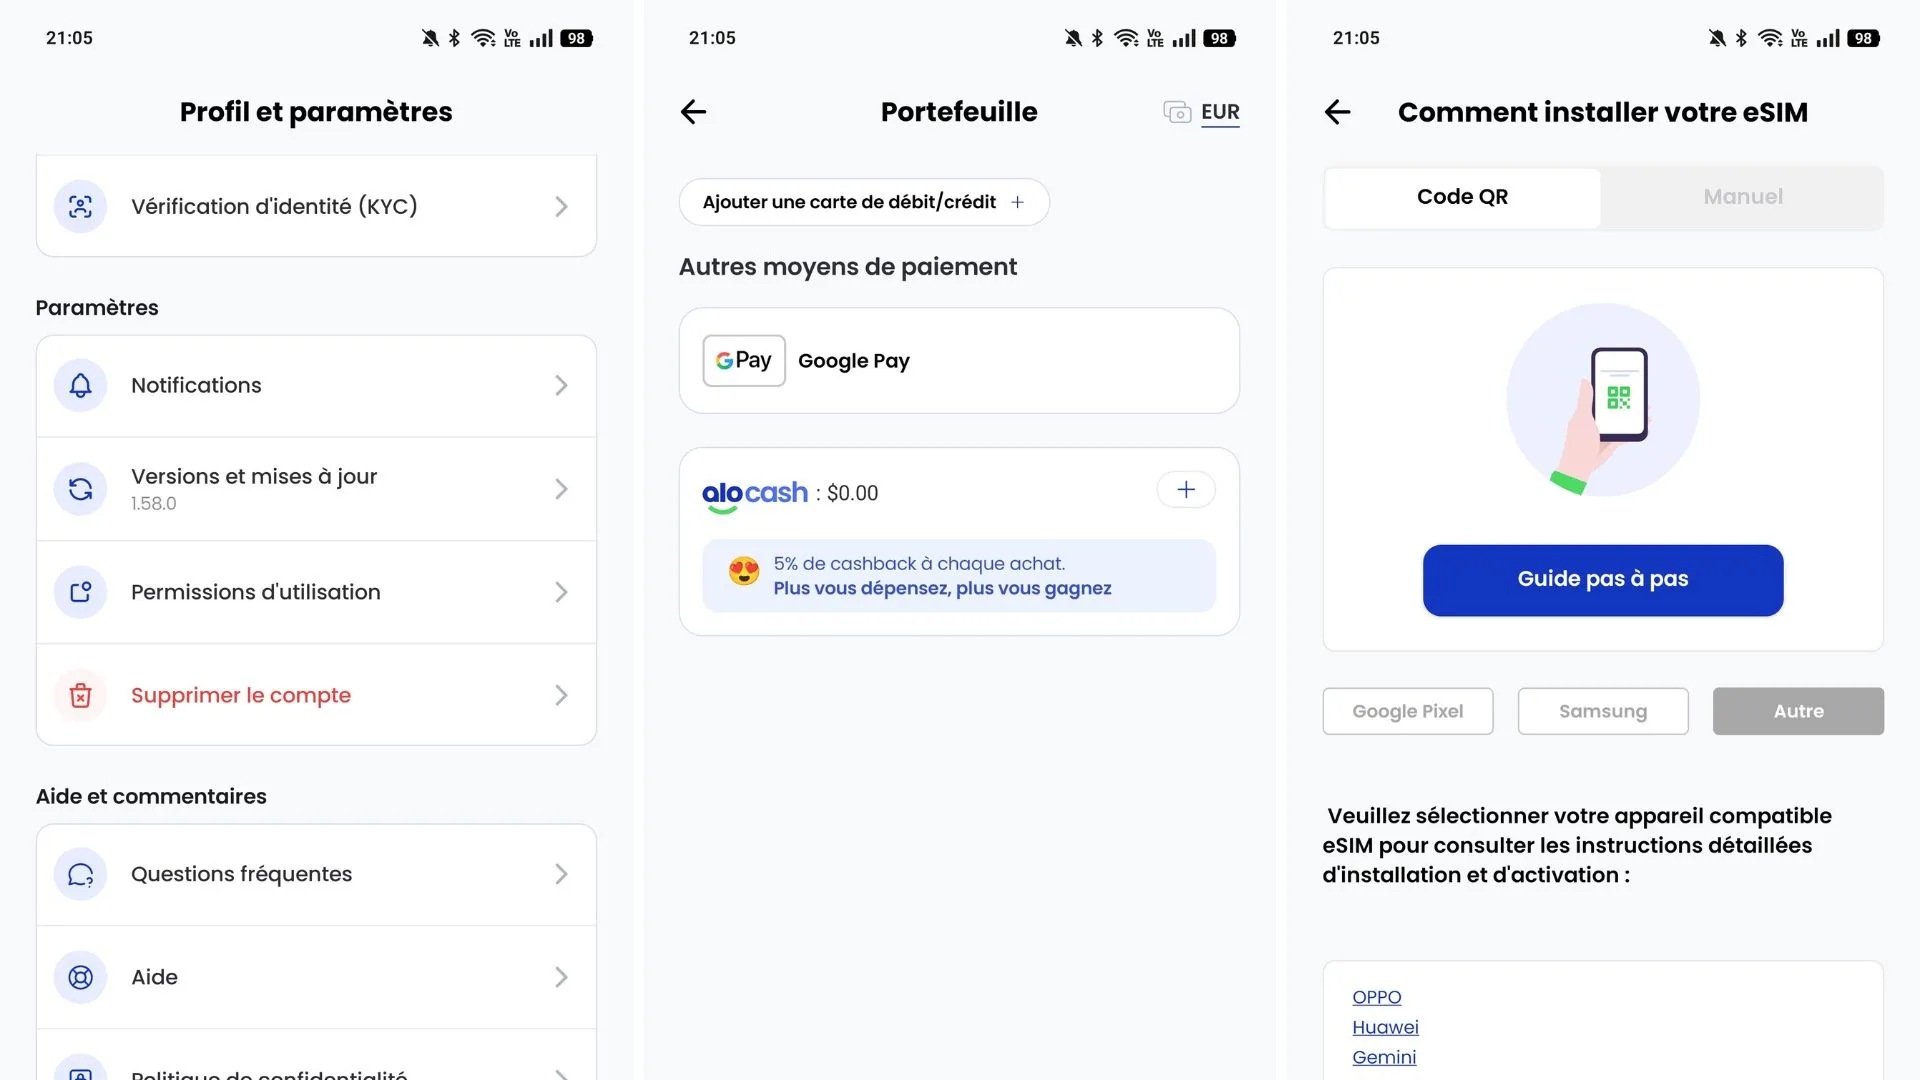Switch to the Code QR tab
Image resolution: width=1920 pixels, height=1080 pixels.
point(1462,197)
